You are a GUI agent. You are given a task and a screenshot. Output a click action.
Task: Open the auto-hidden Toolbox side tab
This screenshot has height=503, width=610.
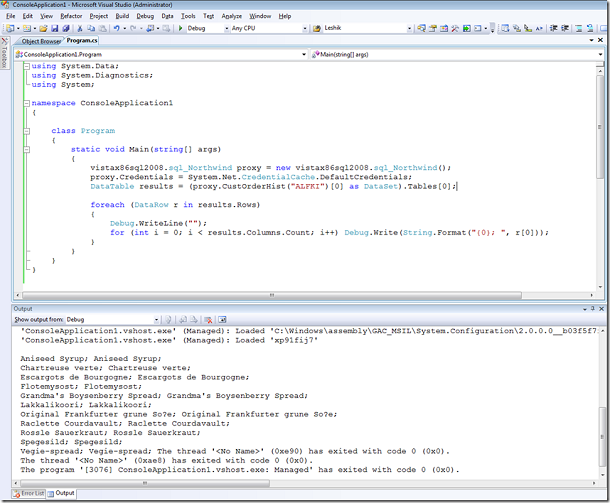(x=4, y=53)
